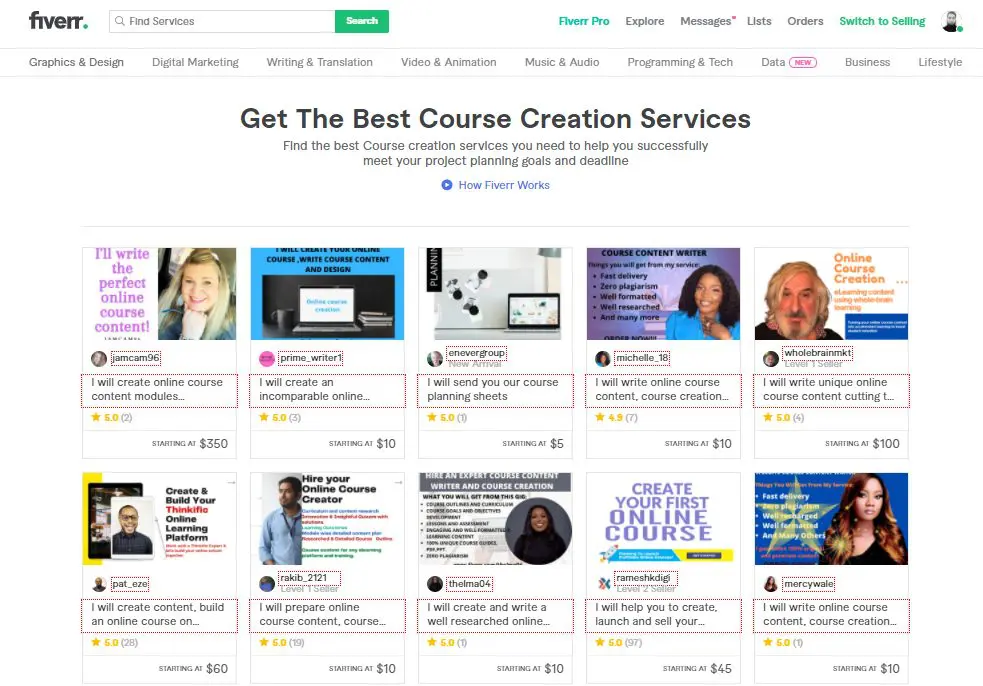The image size is (983, 686).
Task: Open the Create Your First Online Course thumbnail
Action: [663, 519]
